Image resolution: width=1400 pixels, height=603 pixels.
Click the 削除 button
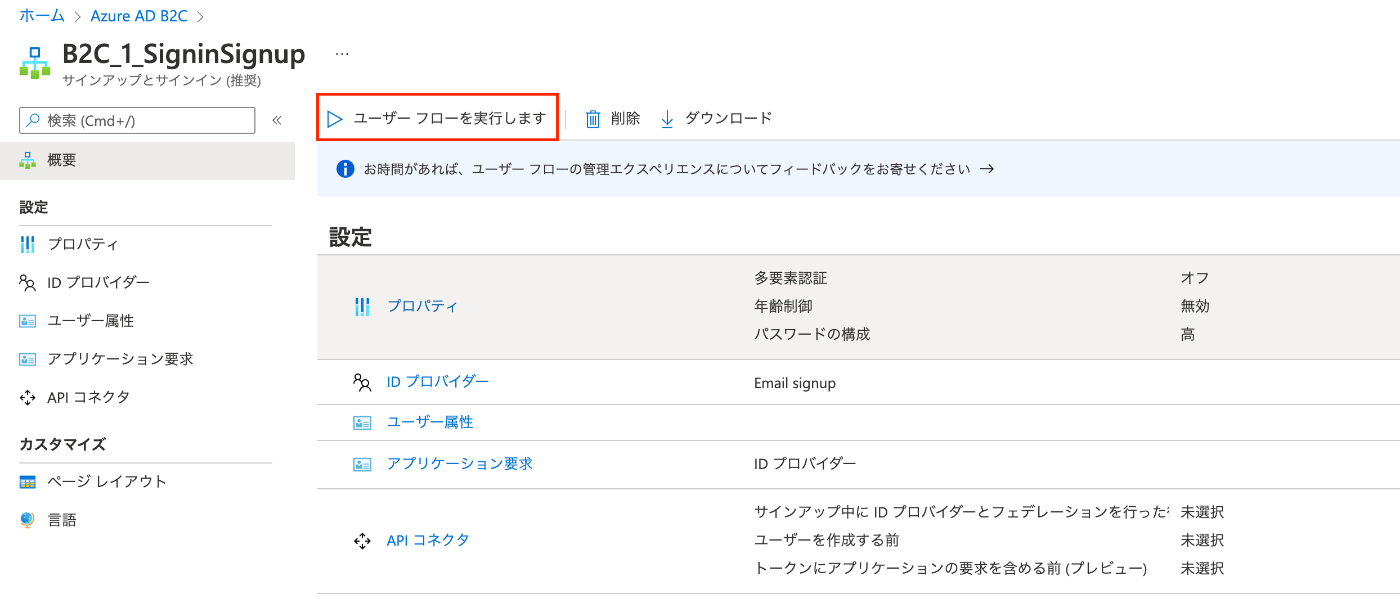613,119
